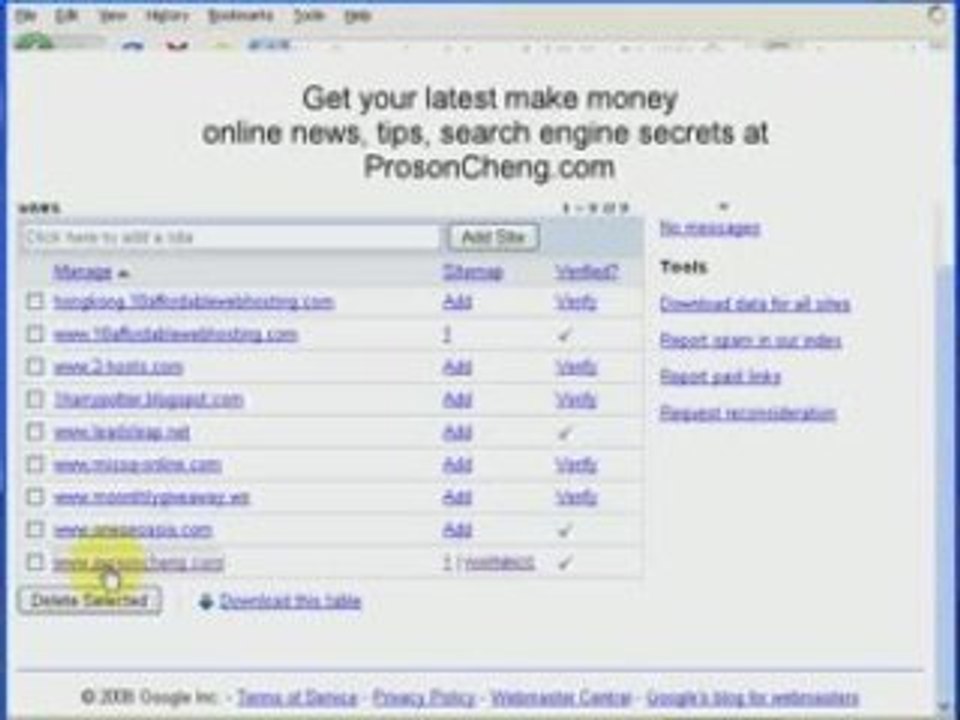Click the browser activity throbber icon
This screenshot has height=720, width=960.
click(x=937, y=16)
